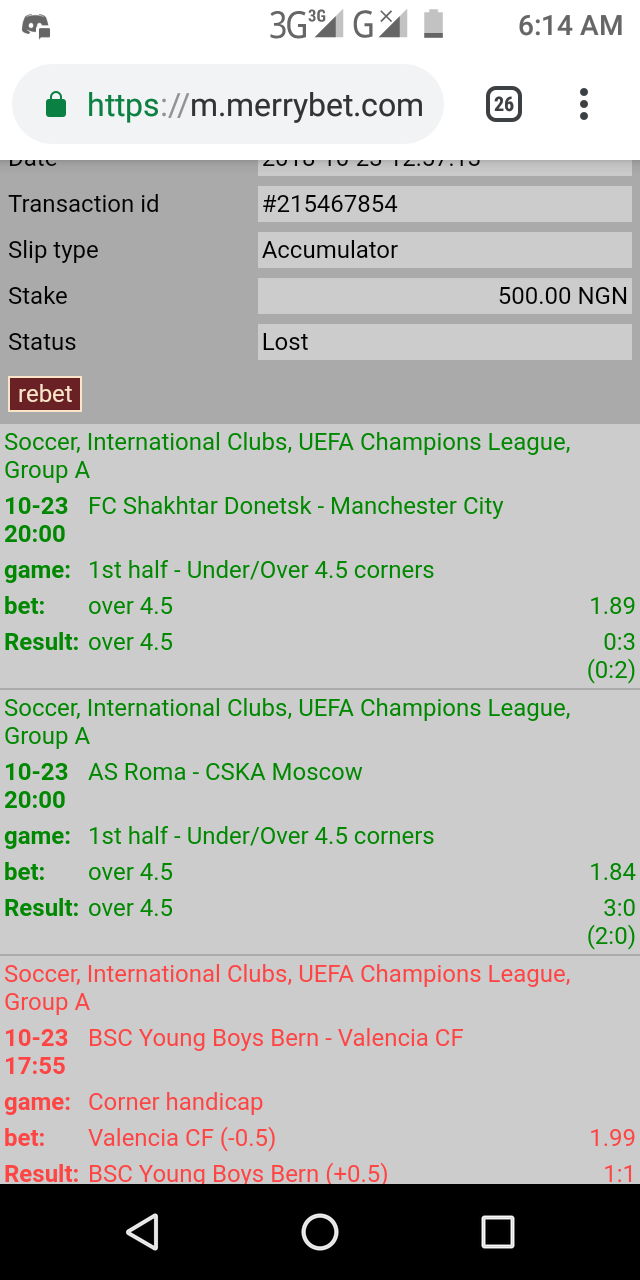Click the rebet button
The image size is (640, 1280).
[45, 394]
